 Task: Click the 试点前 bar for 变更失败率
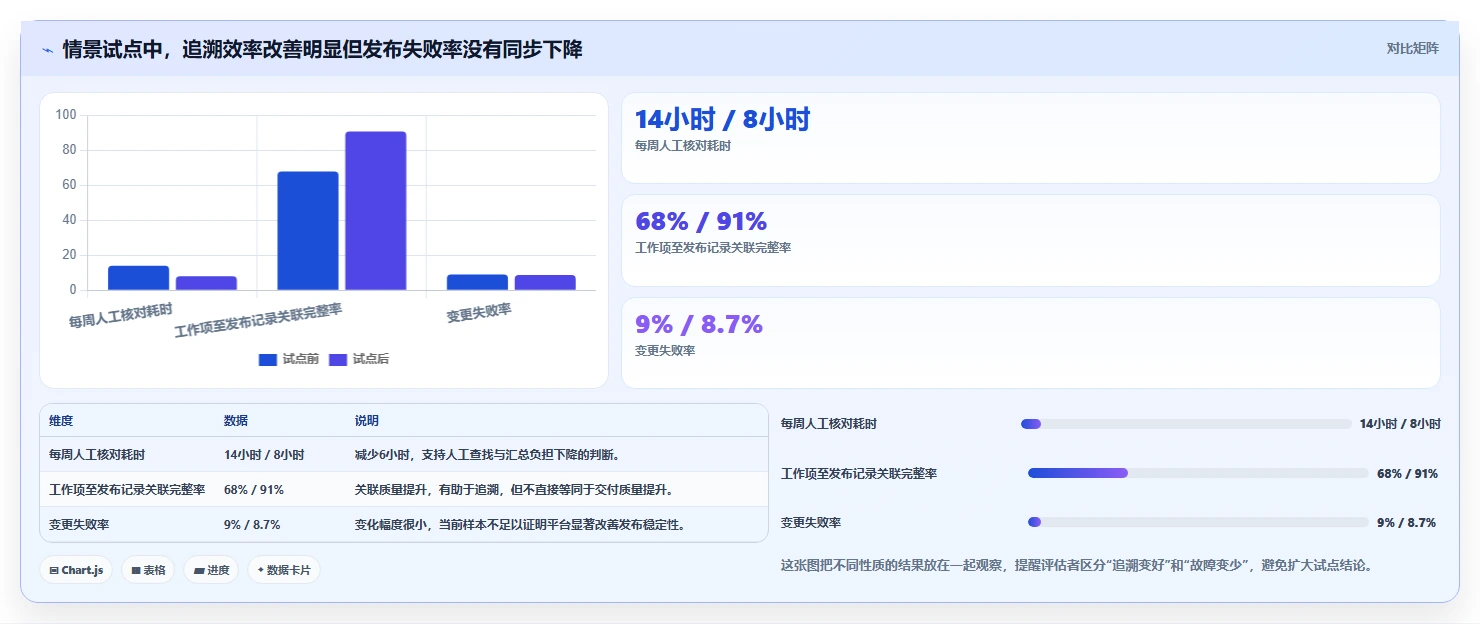pyautogui.click(x=477, y=282)
